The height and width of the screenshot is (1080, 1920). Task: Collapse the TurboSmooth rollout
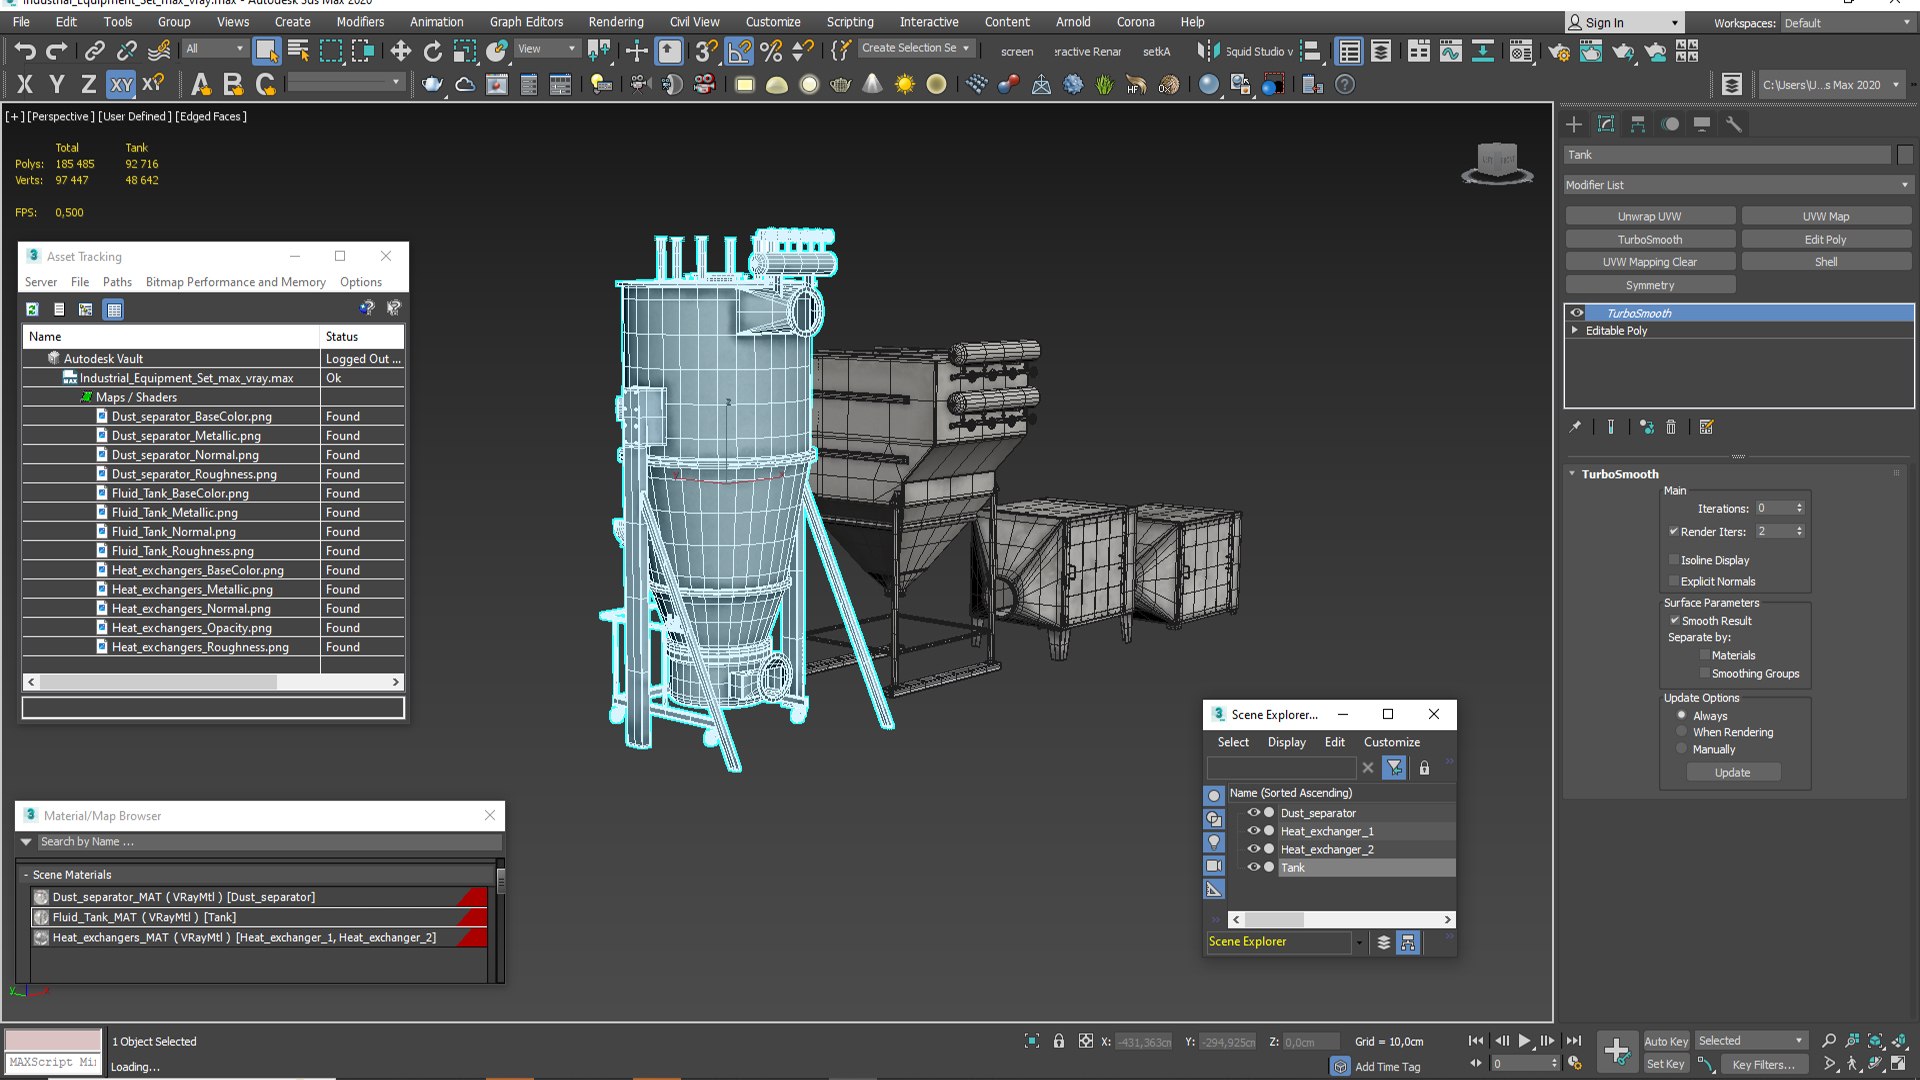(x=1572, y=474)
